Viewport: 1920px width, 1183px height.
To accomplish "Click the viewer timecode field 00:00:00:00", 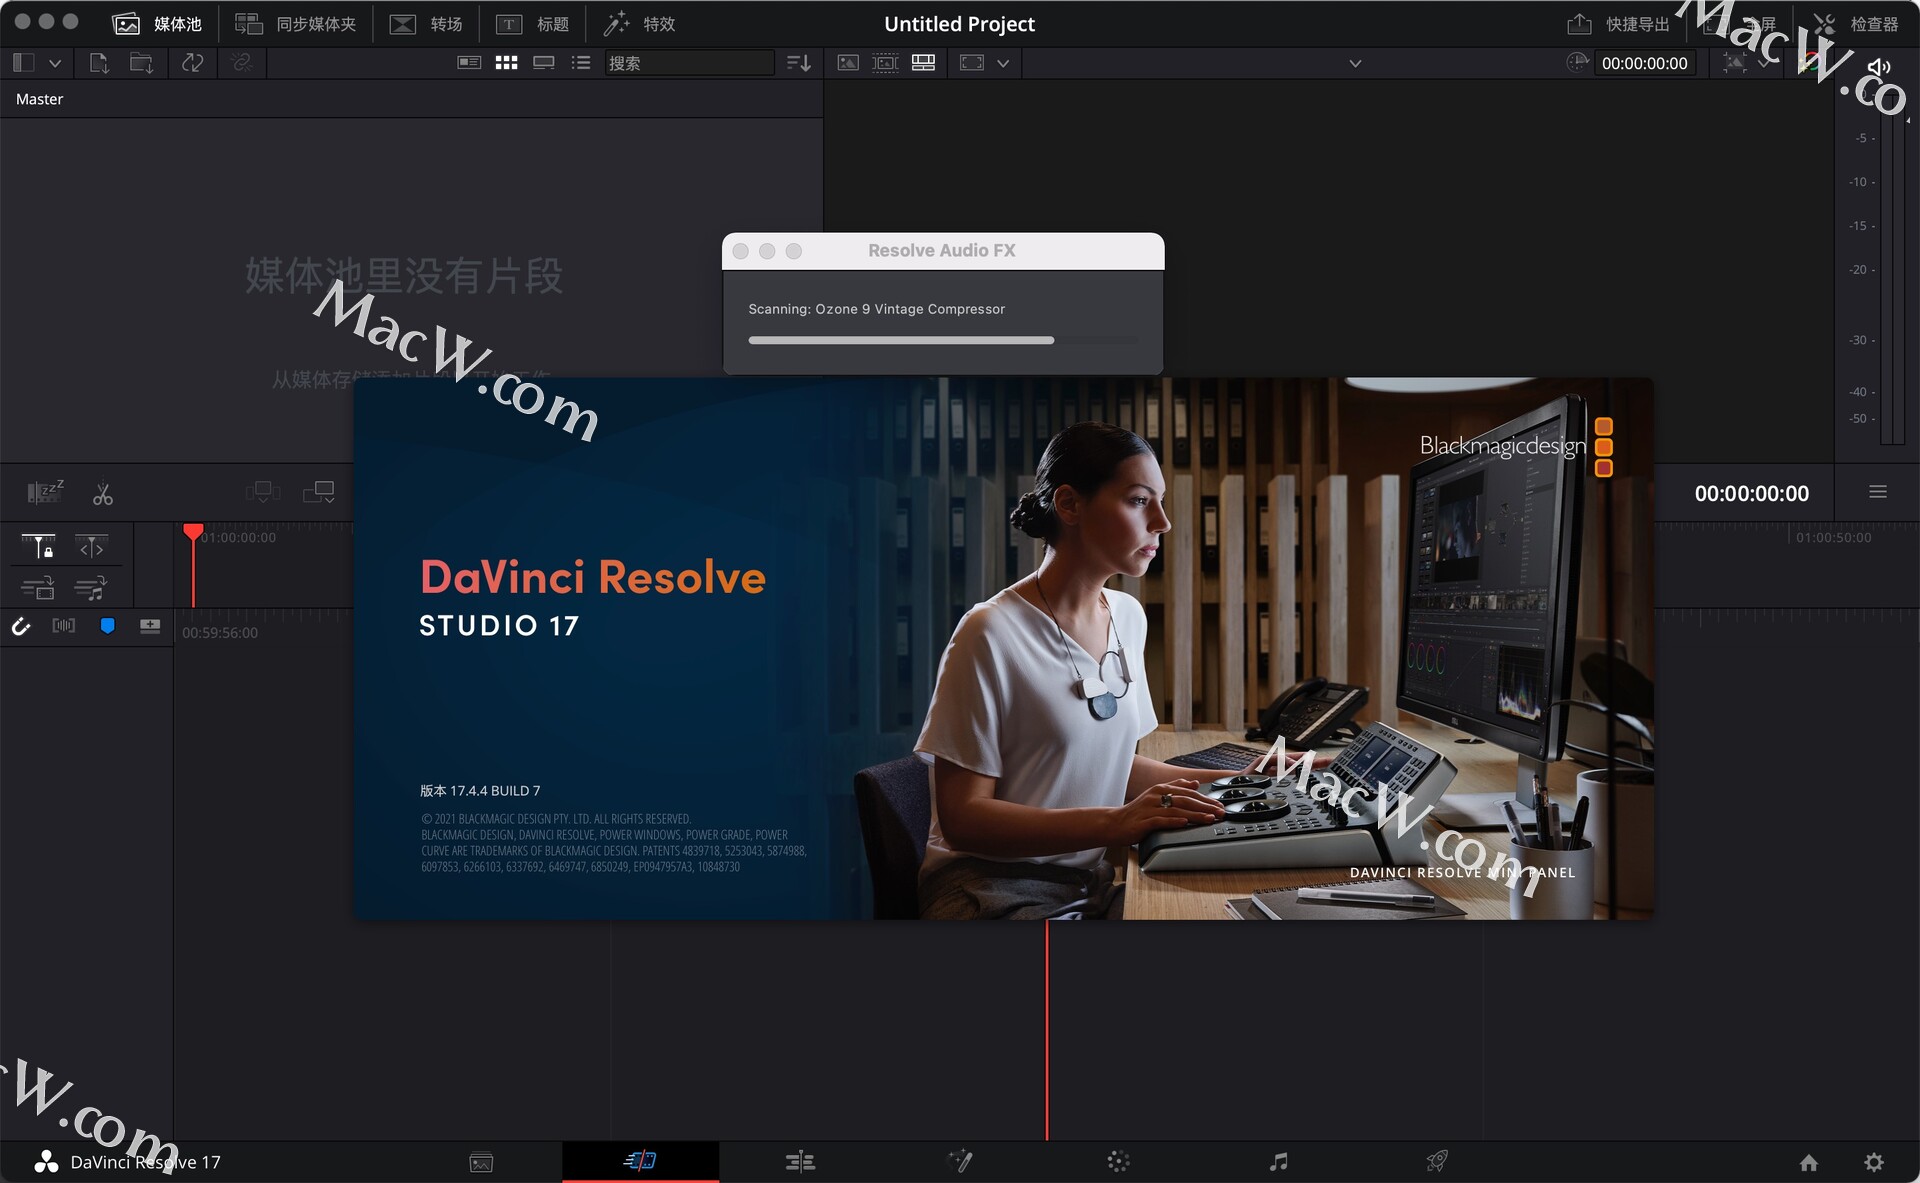I will coord(1644,63).
